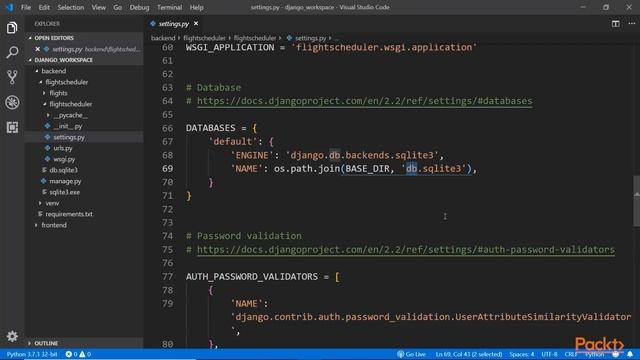
Task: Open the Explorer view in activity bar
Action: (12, 28)
